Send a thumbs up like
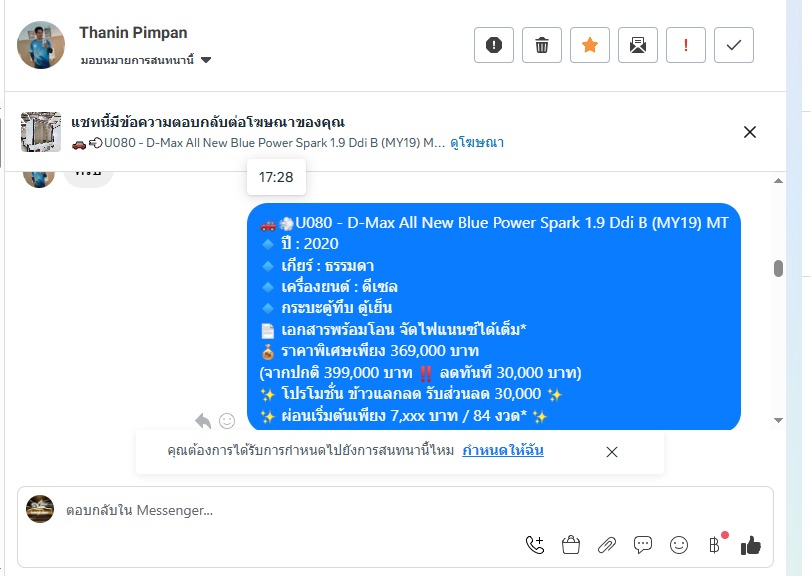This screenshot has width=811, height=576. 750,545
